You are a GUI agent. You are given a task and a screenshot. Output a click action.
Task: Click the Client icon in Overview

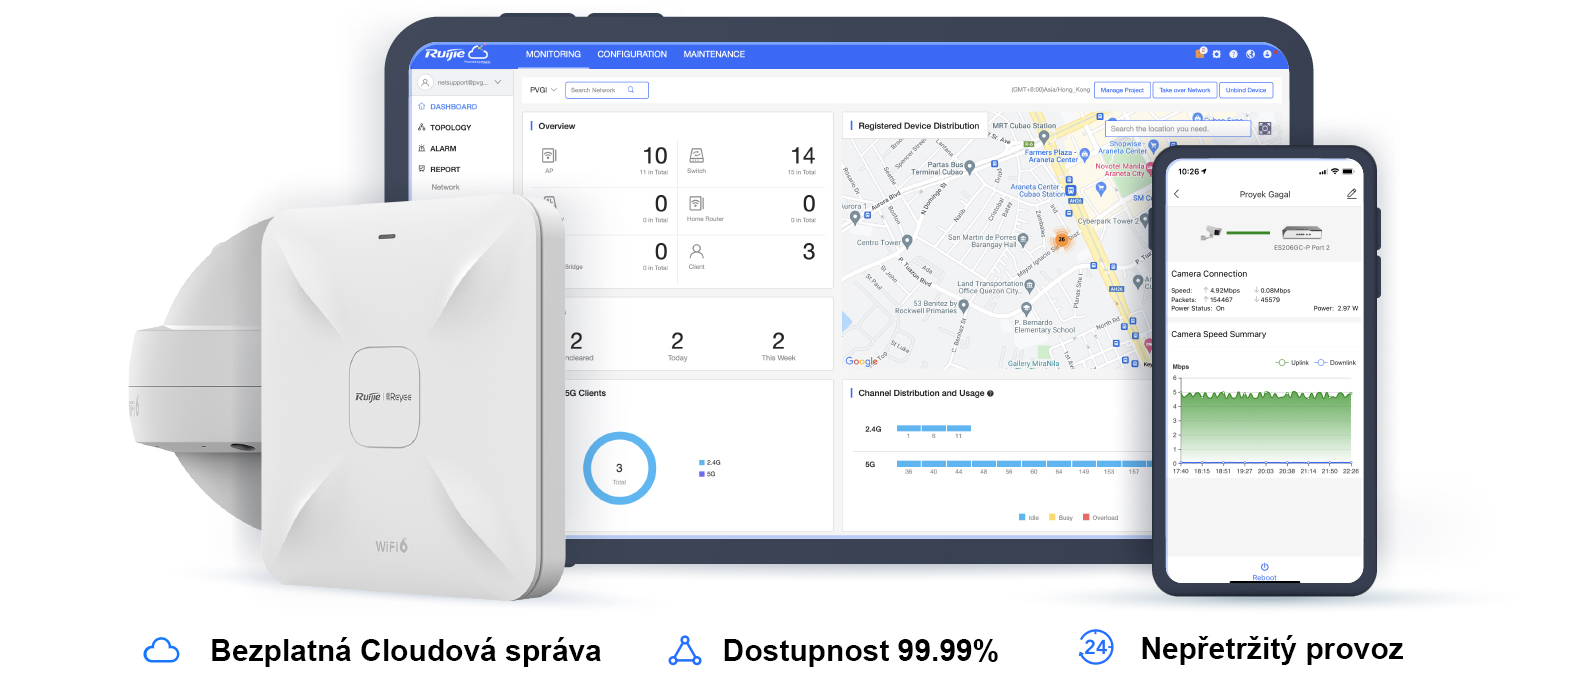click(697, 251)
